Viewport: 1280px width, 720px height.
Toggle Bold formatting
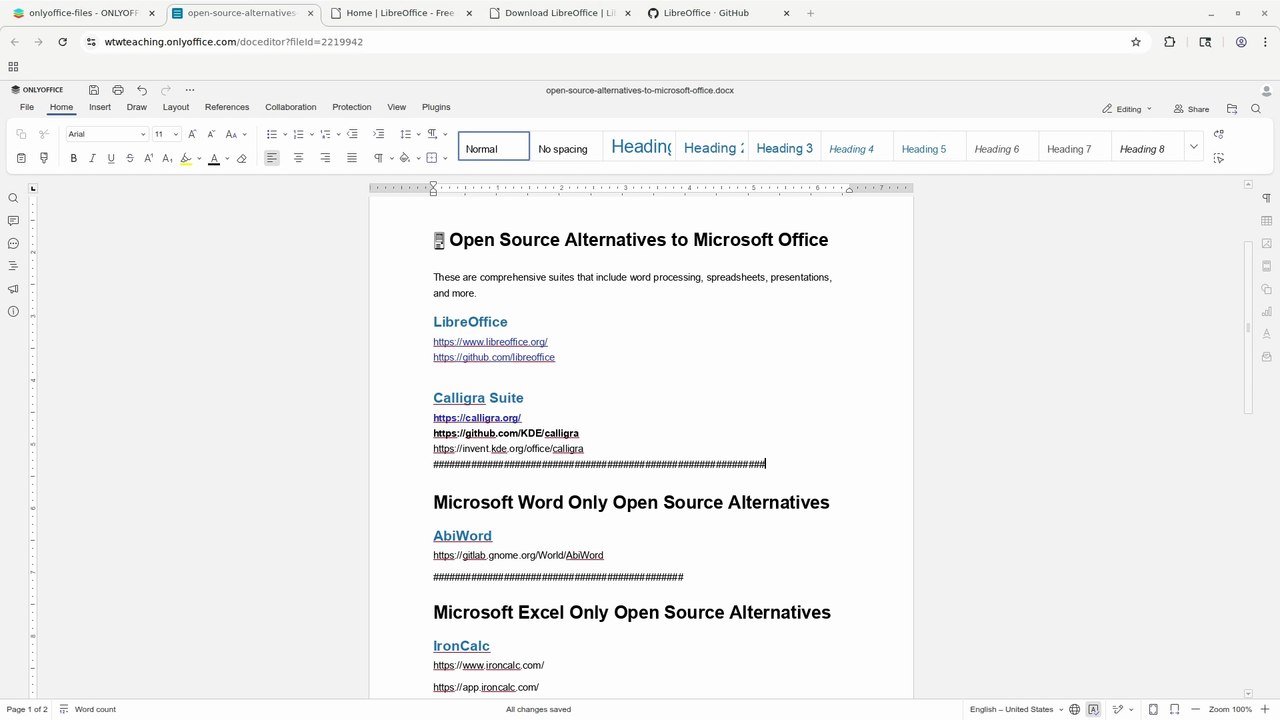tap(73, 158)
